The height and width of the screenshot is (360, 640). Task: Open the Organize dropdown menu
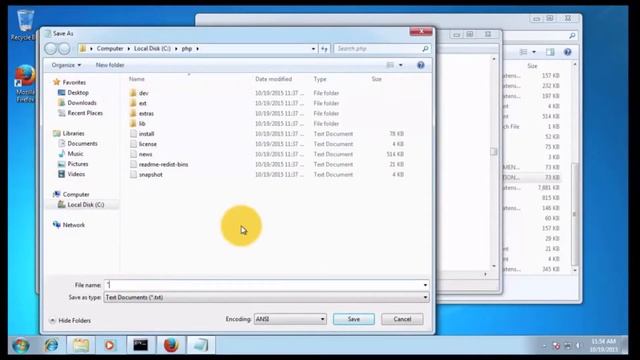click(66, 65)
